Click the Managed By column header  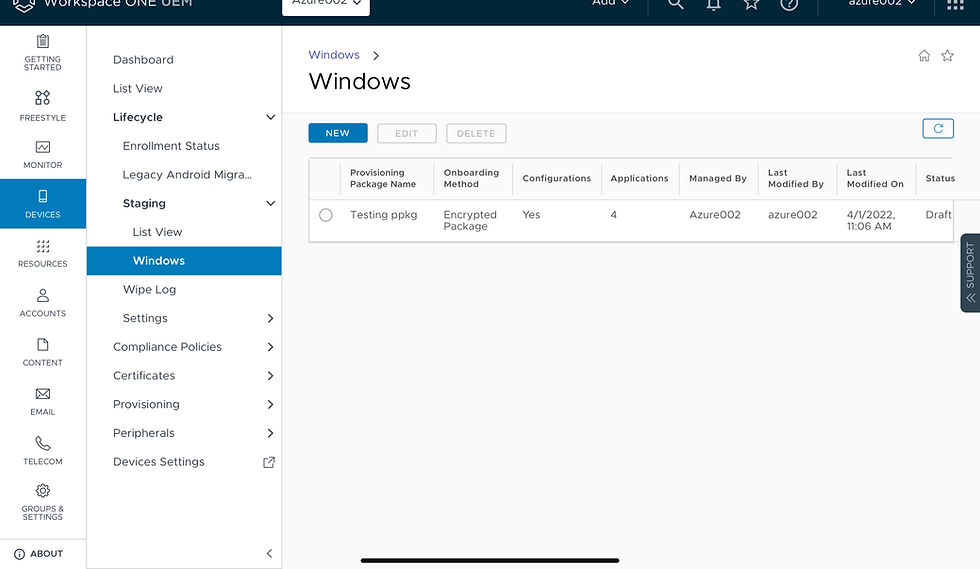coord(718,178)
